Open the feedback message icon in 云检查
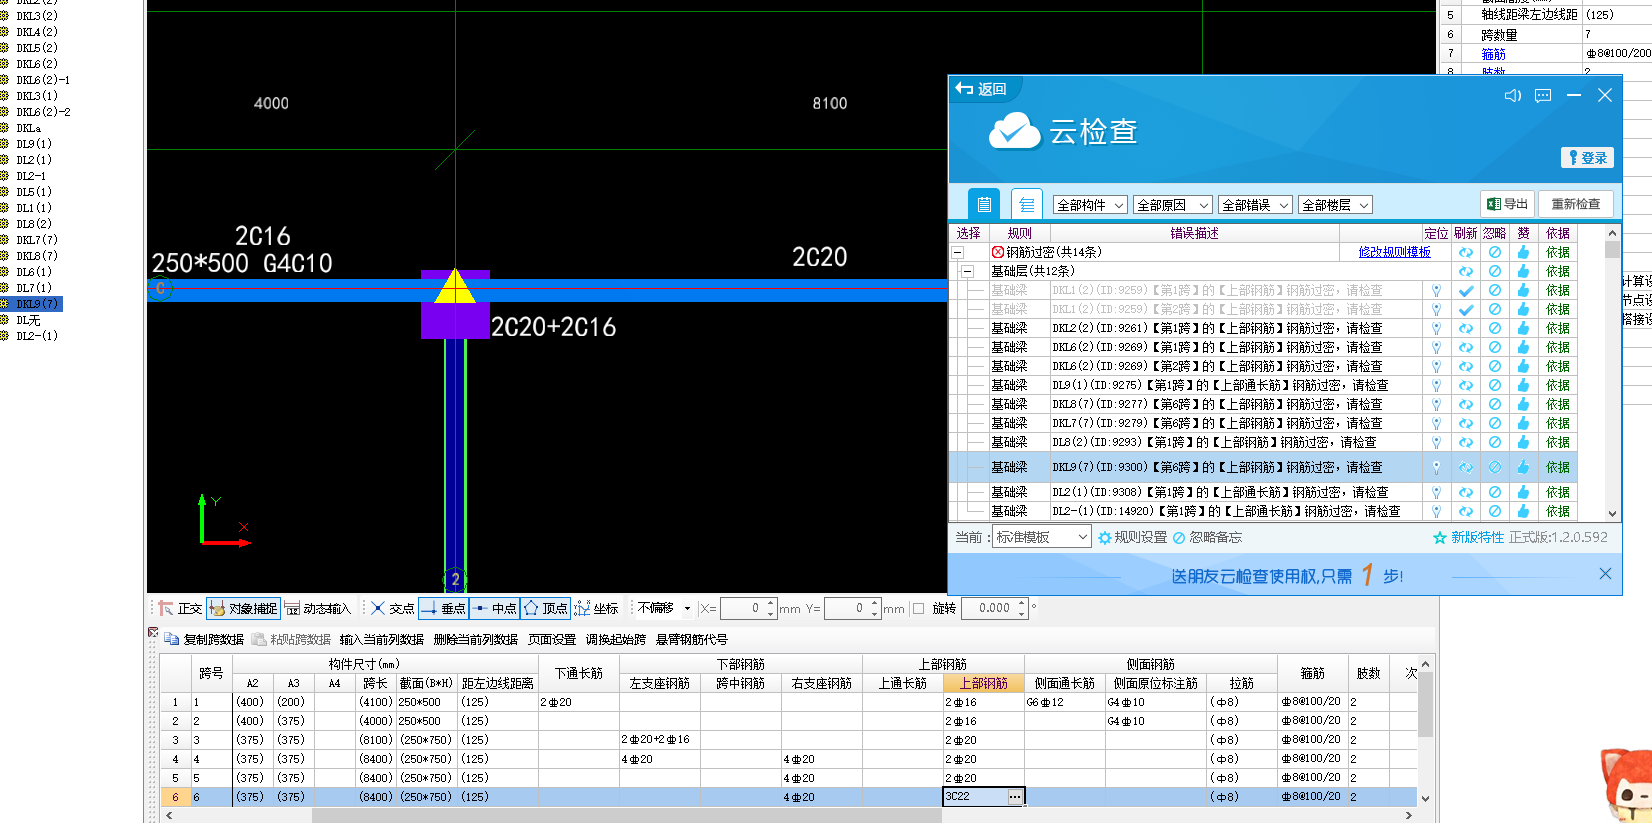 (x=1543, y=95)
